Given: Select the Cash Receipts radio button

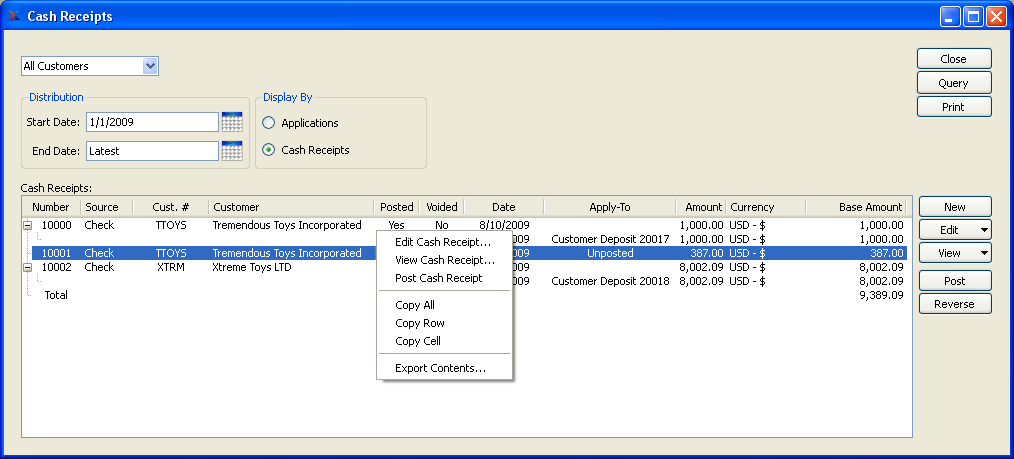Looking at the screenshot, I should coord(268,150).
